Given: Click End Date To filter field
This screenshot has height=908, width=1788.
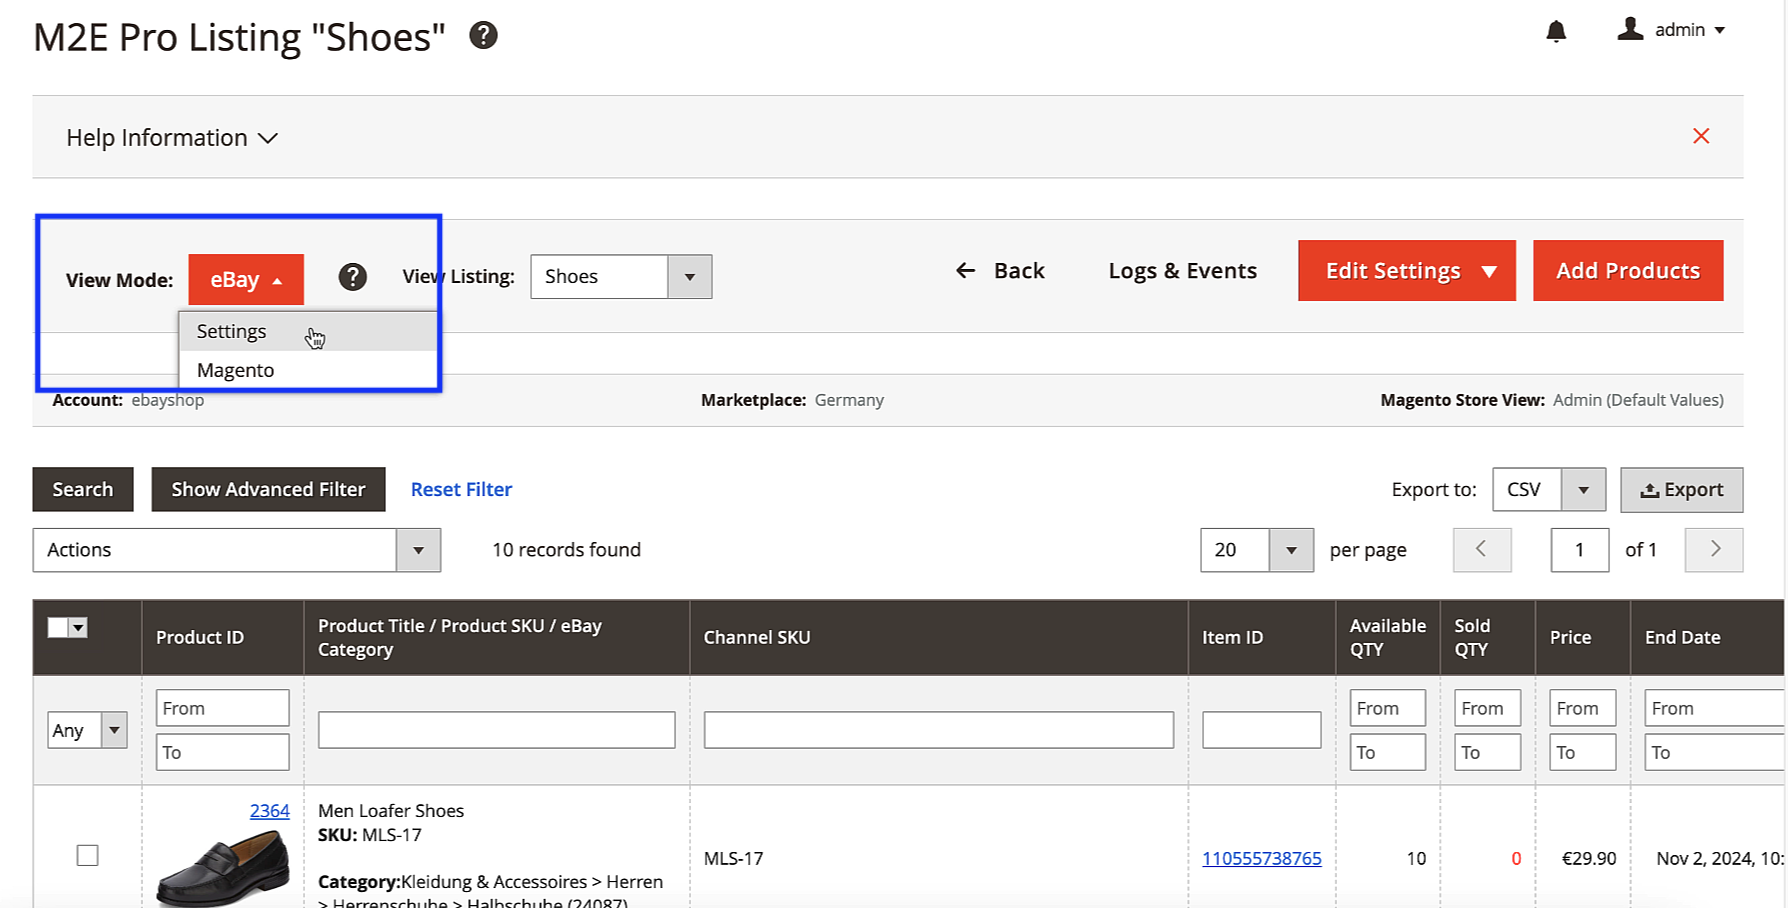Looking at the screenshot, I should pos(1714,752).
